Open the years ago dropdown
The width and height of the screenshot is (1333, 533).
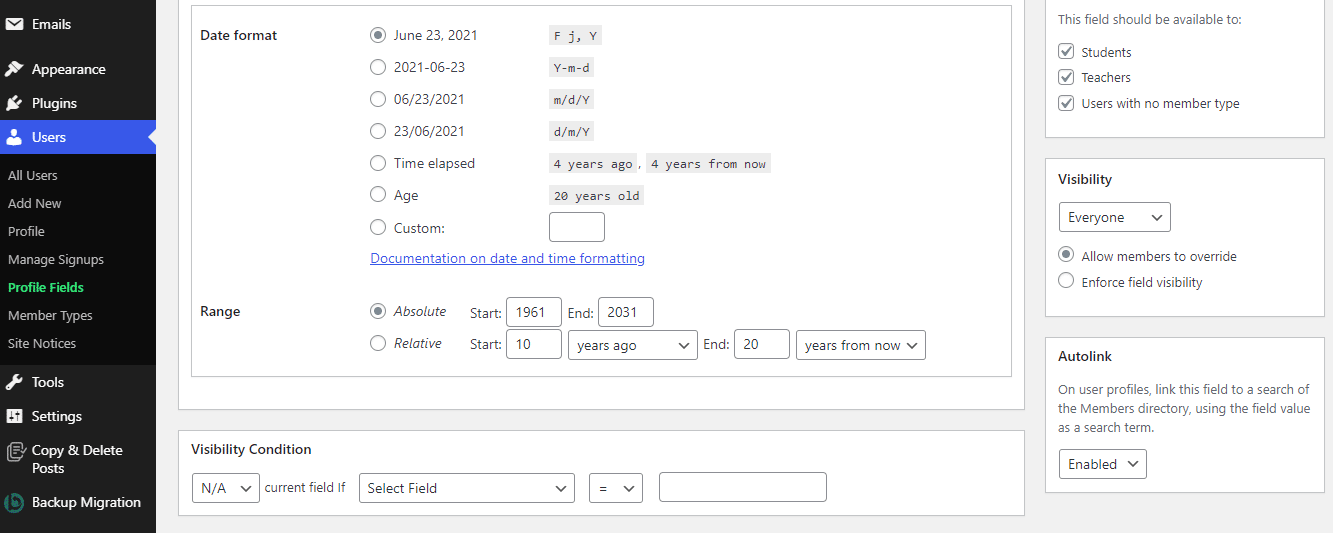point(632,345)
